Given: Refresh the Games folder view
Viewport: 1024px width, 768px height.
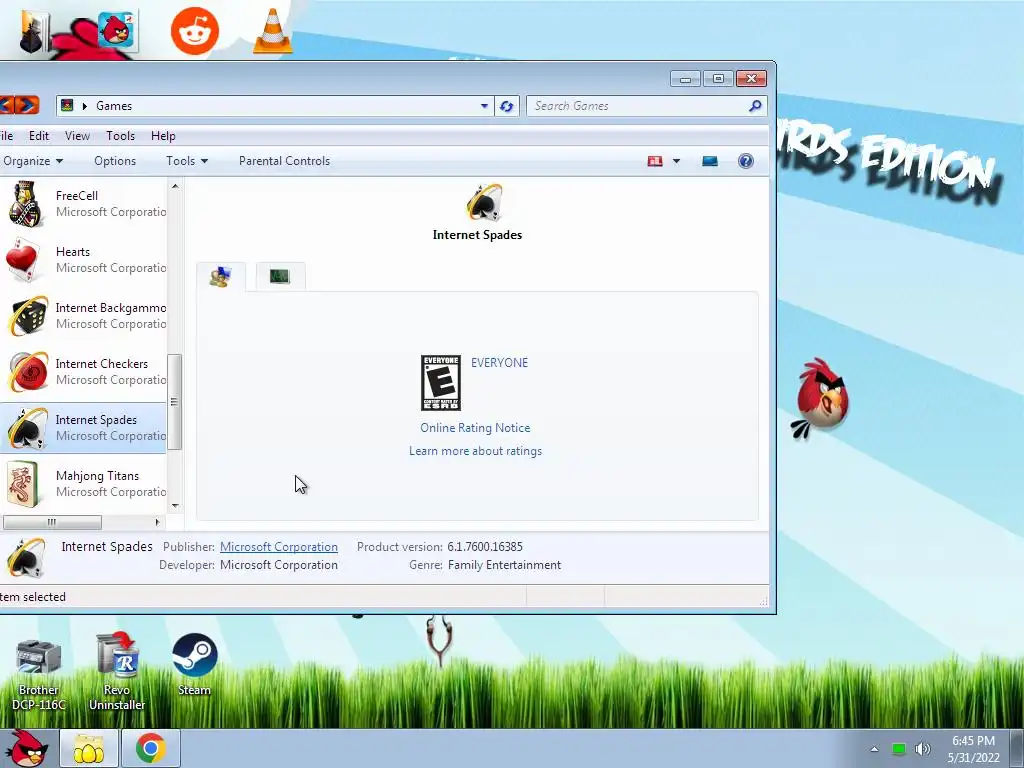Looking at the screenshot, I should pos(507,106).
